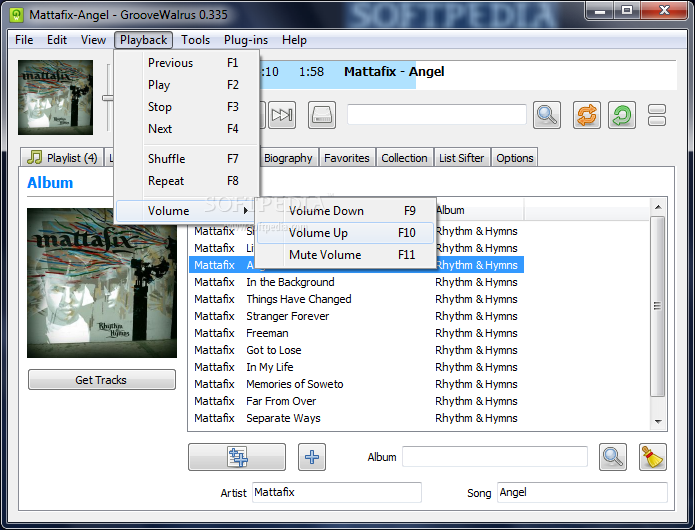Choose Play in the Playback menu
The height and width of the screenshot is (530, 695).
click(187, 85)
